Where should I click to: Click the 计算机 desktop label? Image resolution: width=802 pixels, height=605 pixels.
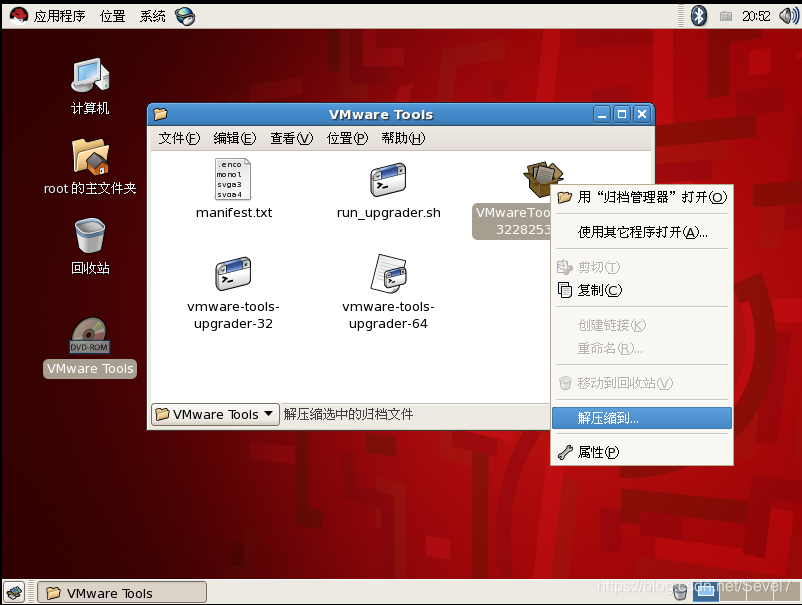(x=90, y=108)
